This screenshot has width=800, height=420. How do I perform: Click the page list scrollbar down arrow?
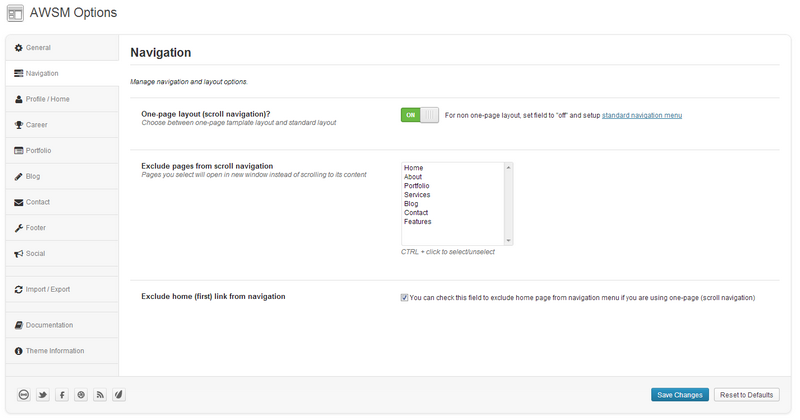point(509,240)
